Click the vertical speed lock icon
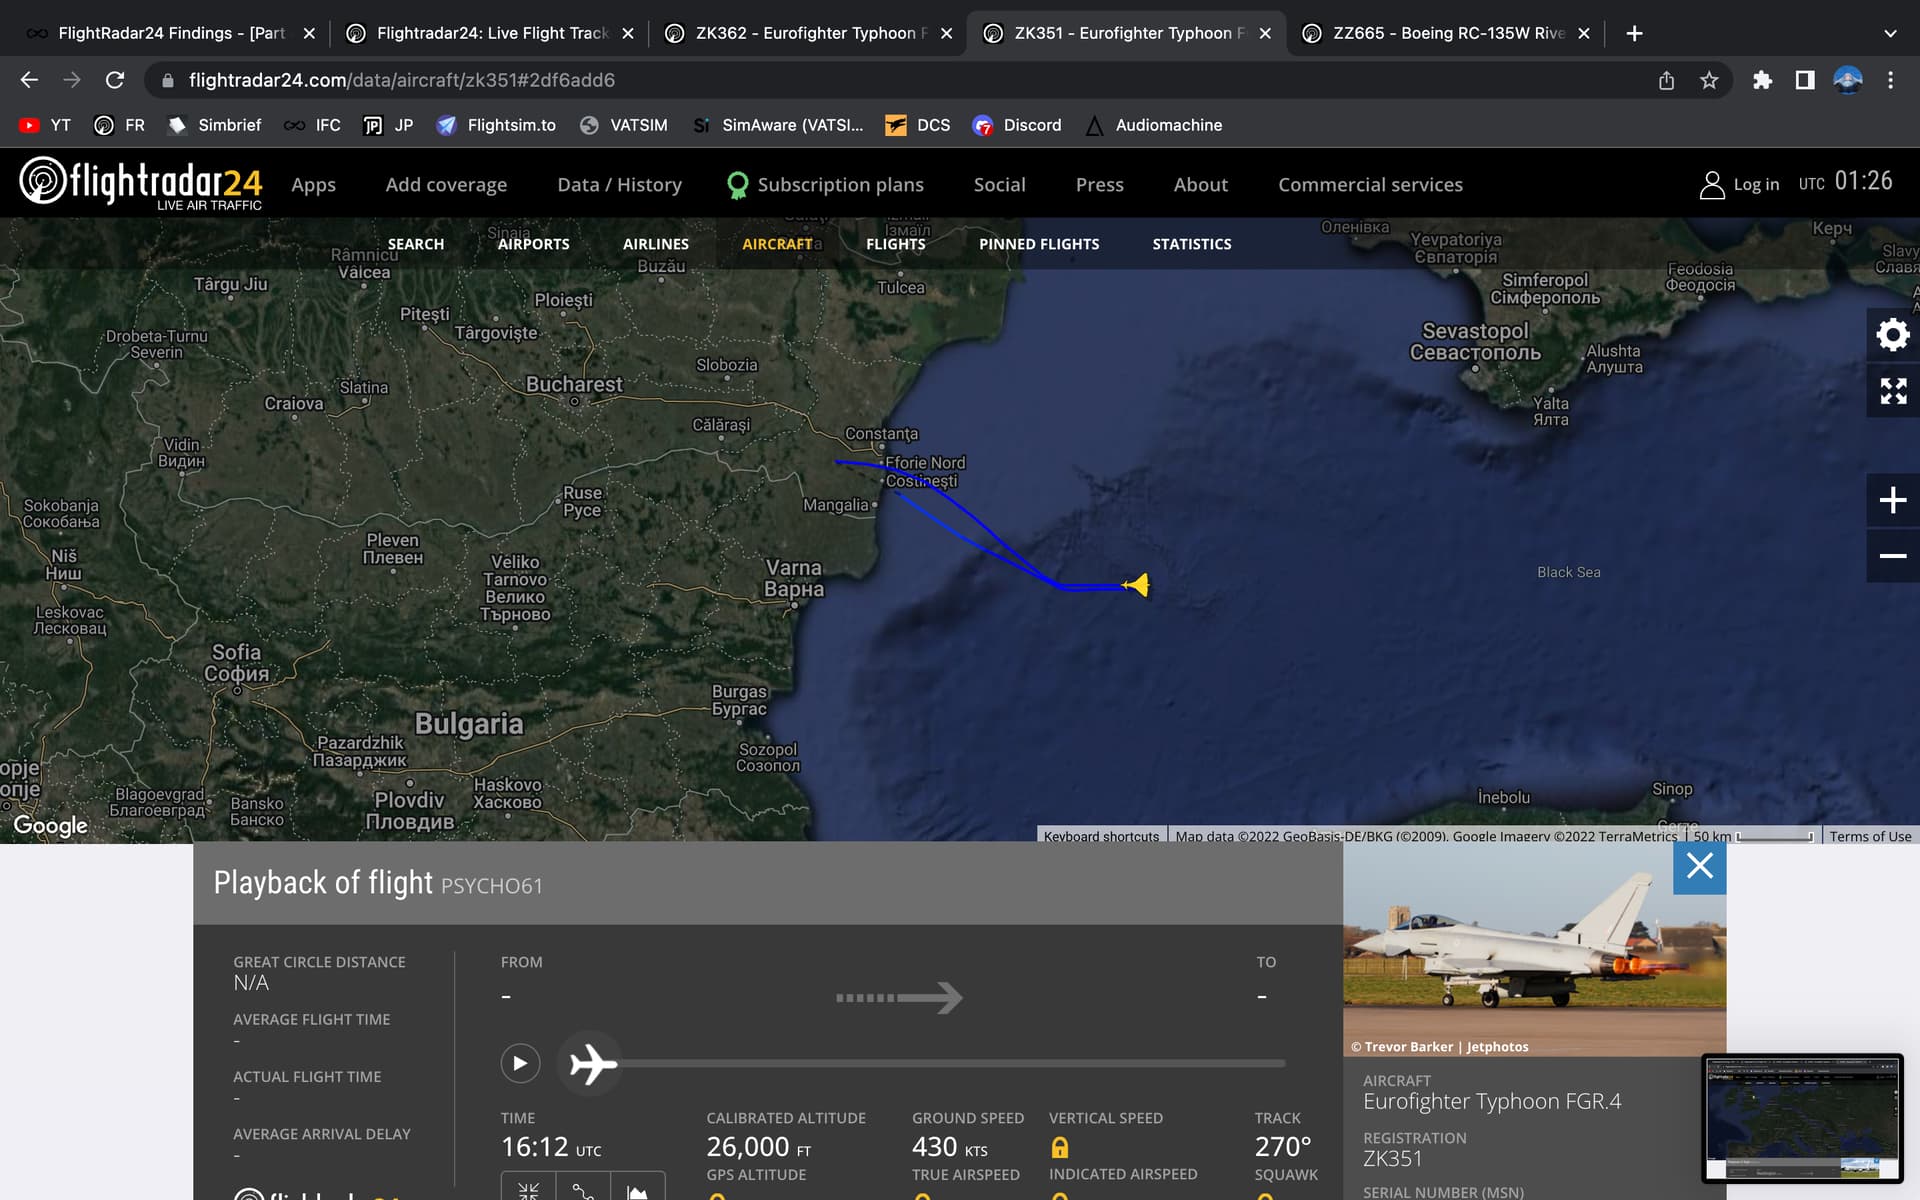This screenshot has width=1920, height=1200. click(x=1060, y=1148)
